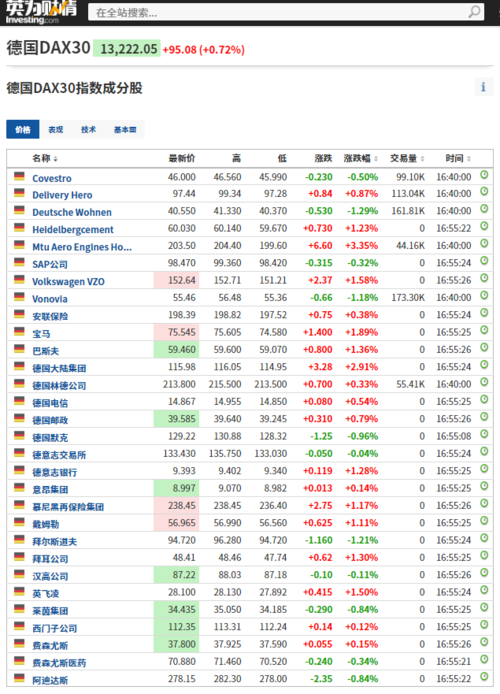
Task: Click the volume value 173.30K
Action: click(408, 297)
